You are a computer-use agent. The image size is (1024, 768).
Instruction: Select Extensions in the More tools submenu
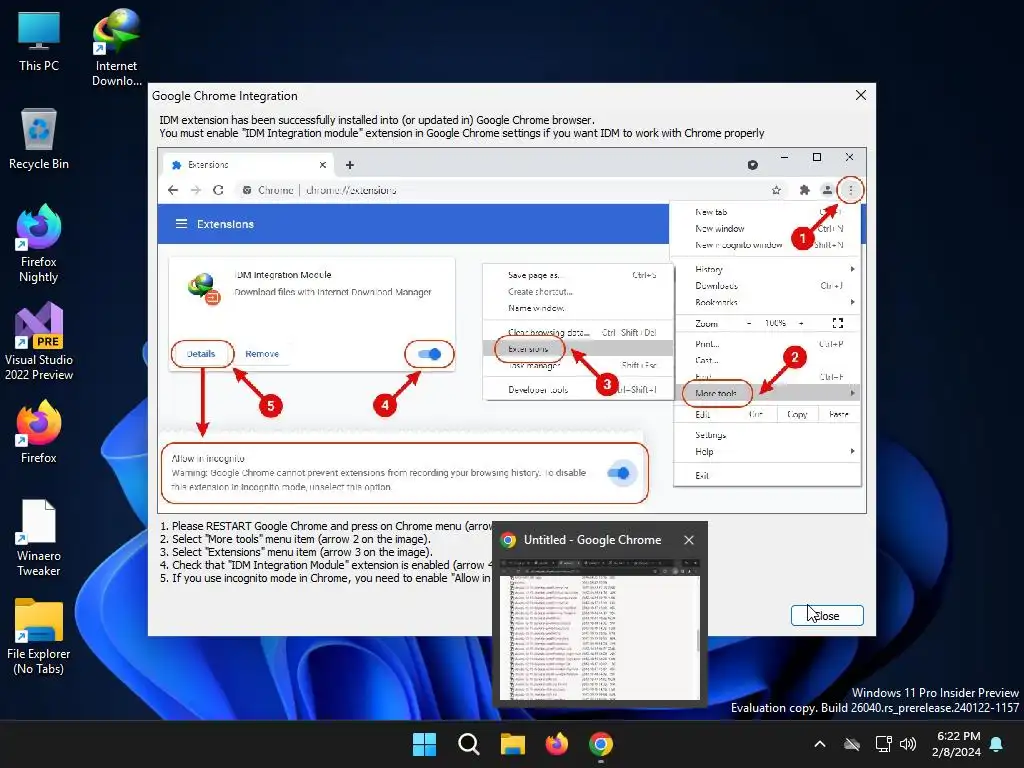577,349
